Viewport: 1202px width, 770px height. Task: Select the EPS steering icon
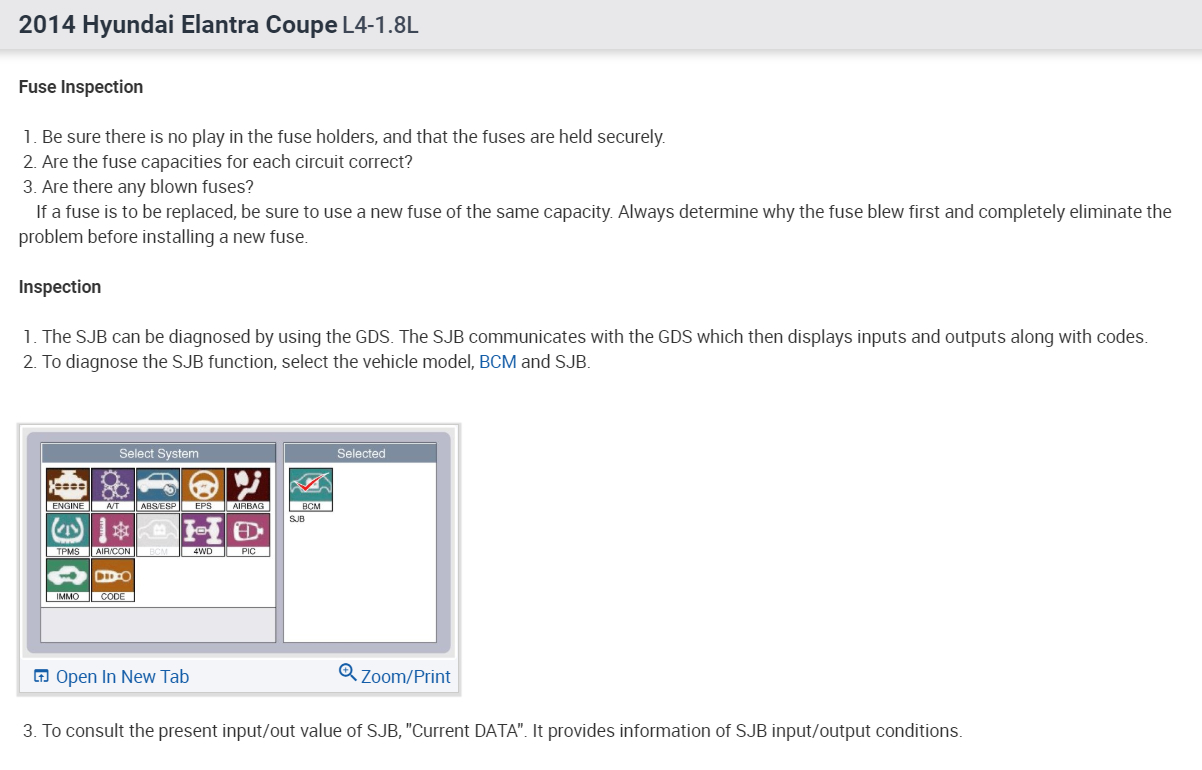203,490
